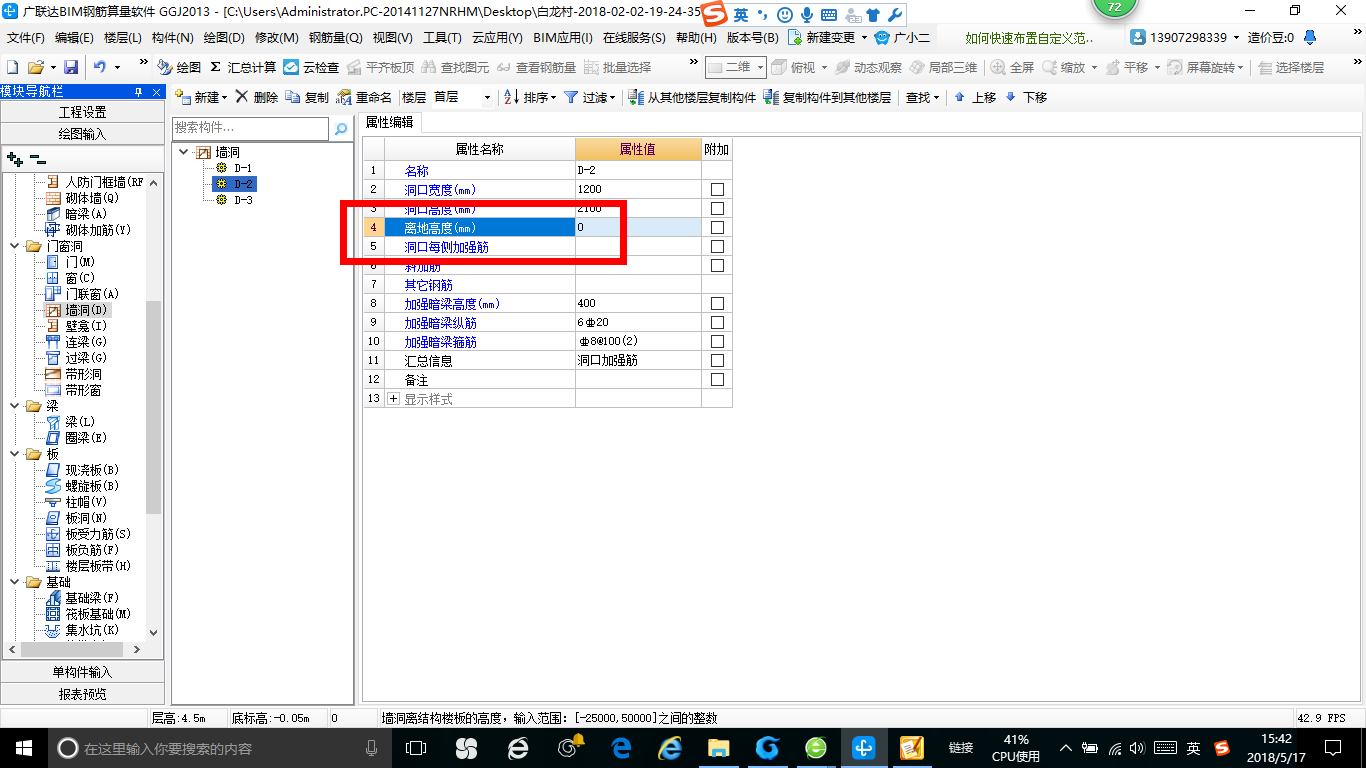
Task: Click the search magnifier icon
Action: 341,129
